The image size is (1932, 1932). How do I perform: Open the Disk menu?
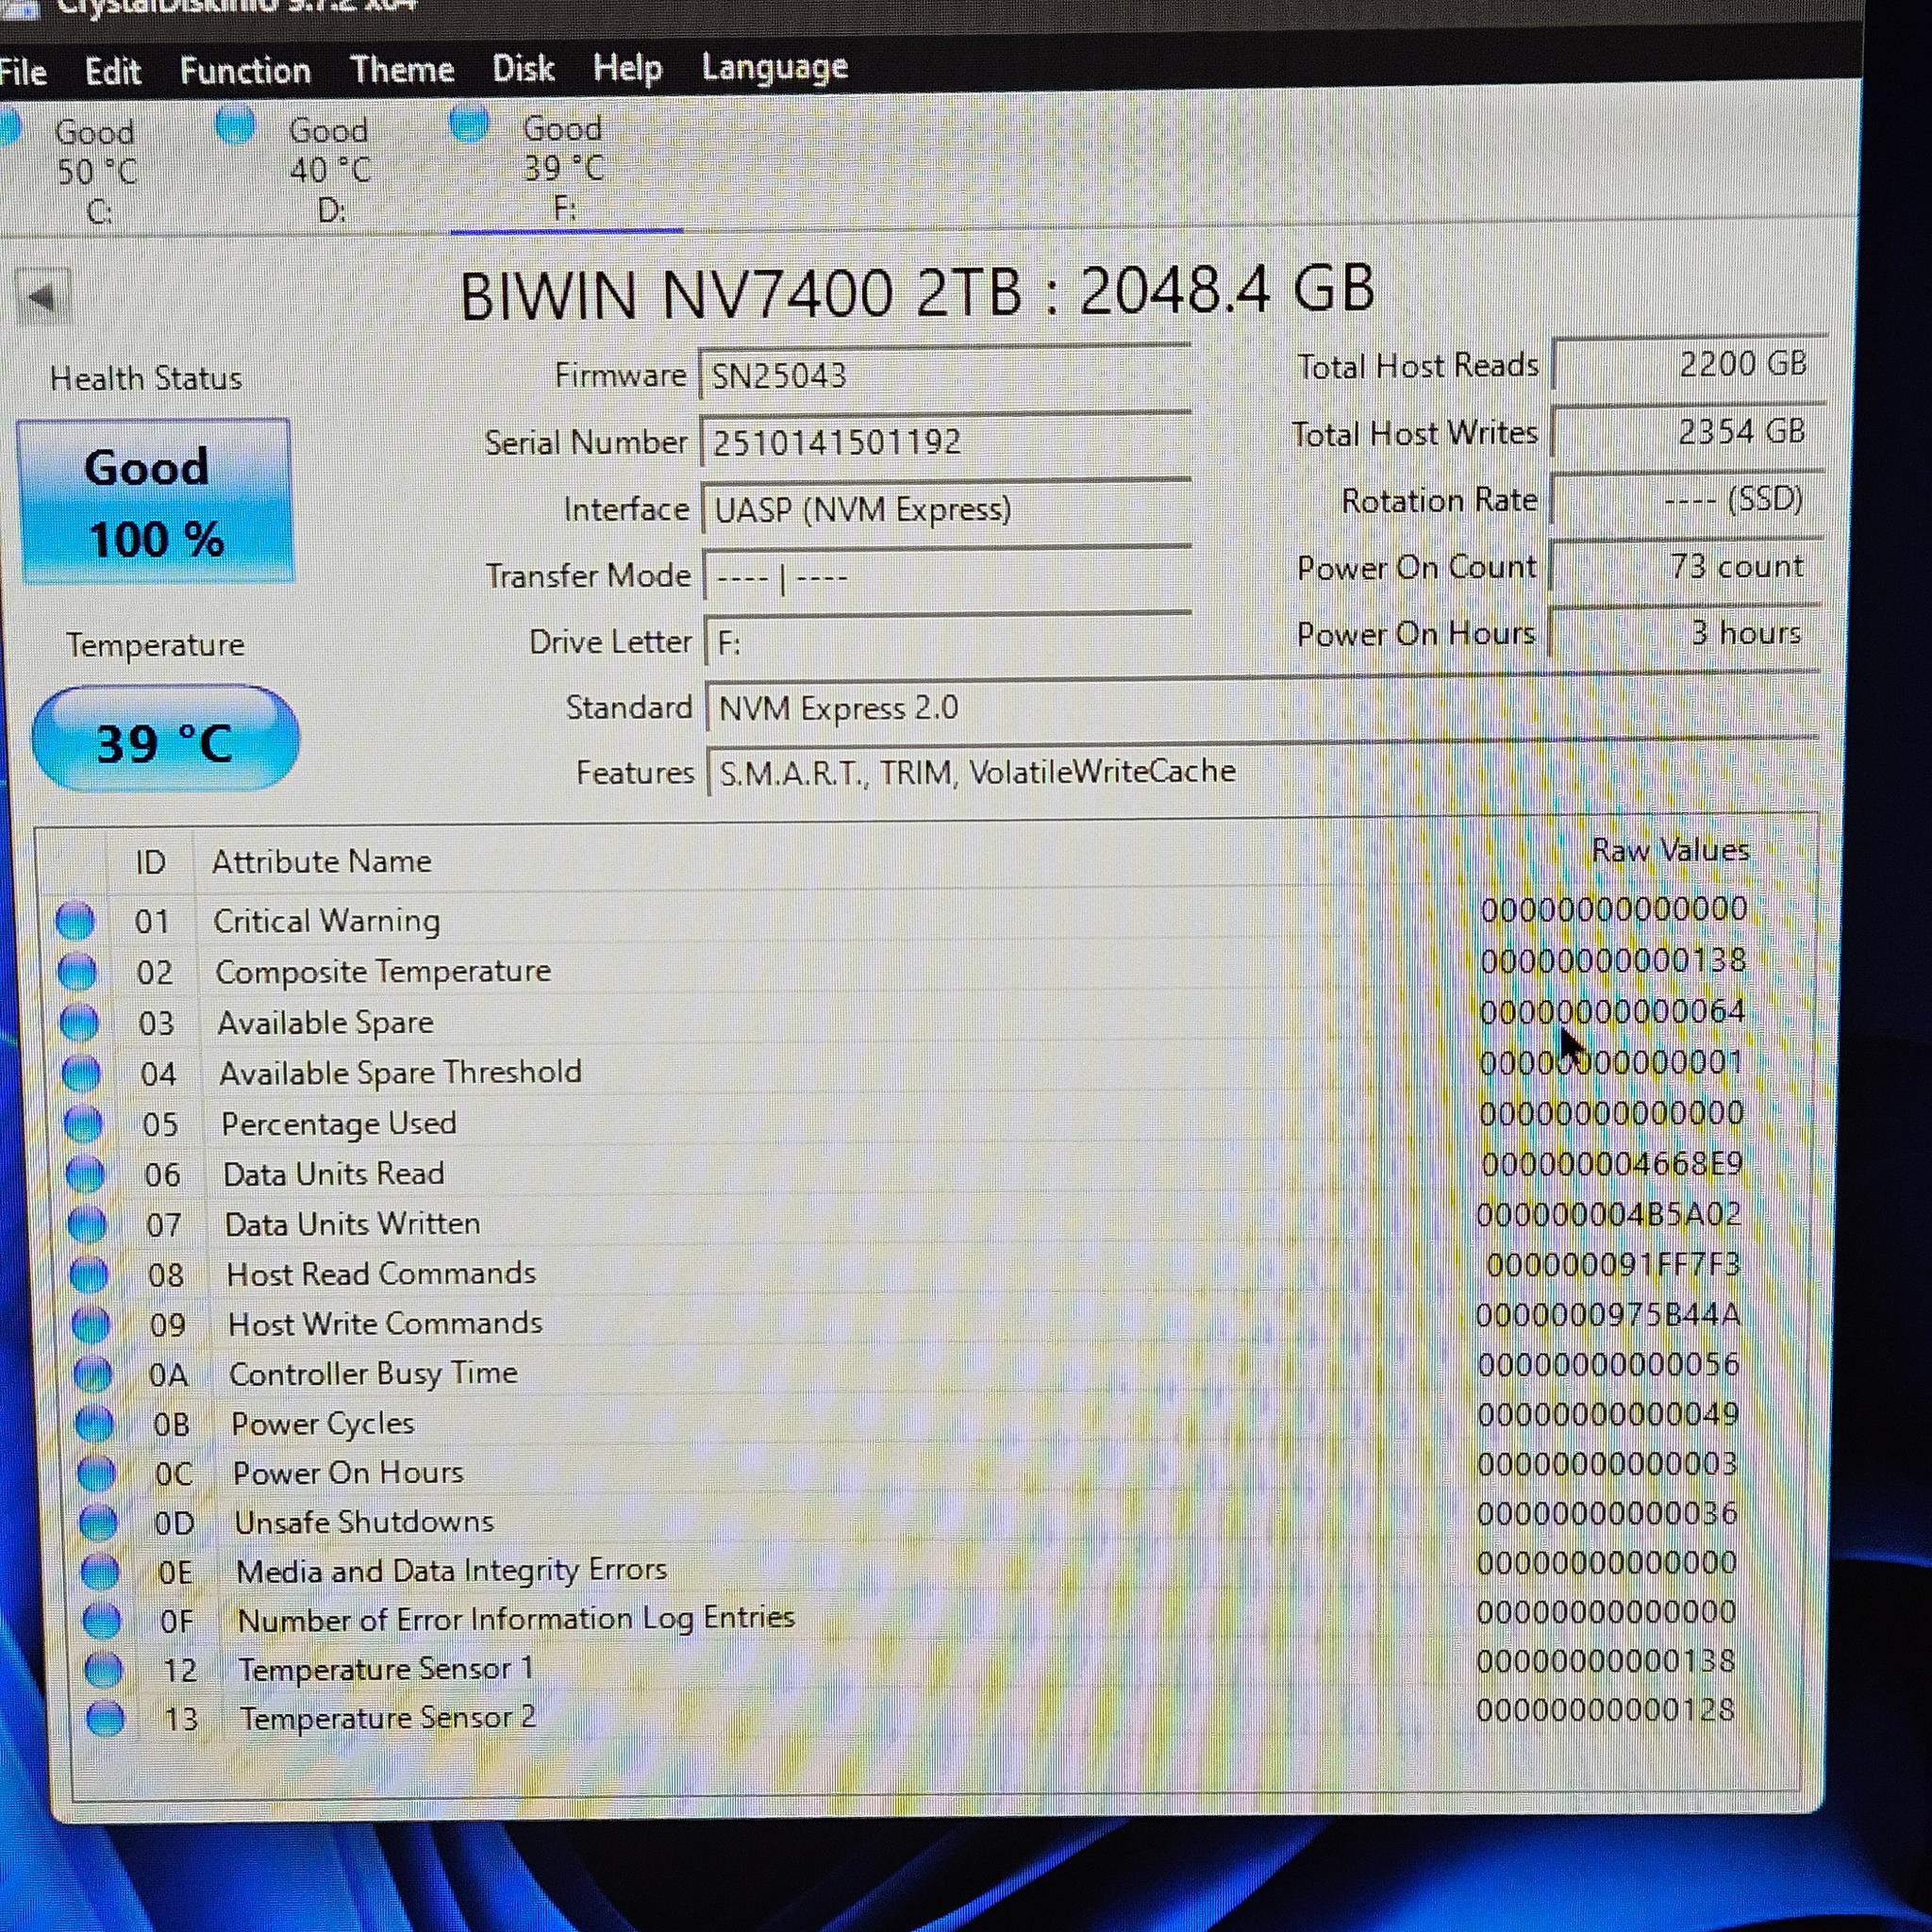pyautogui.click(x=523, y=68)
